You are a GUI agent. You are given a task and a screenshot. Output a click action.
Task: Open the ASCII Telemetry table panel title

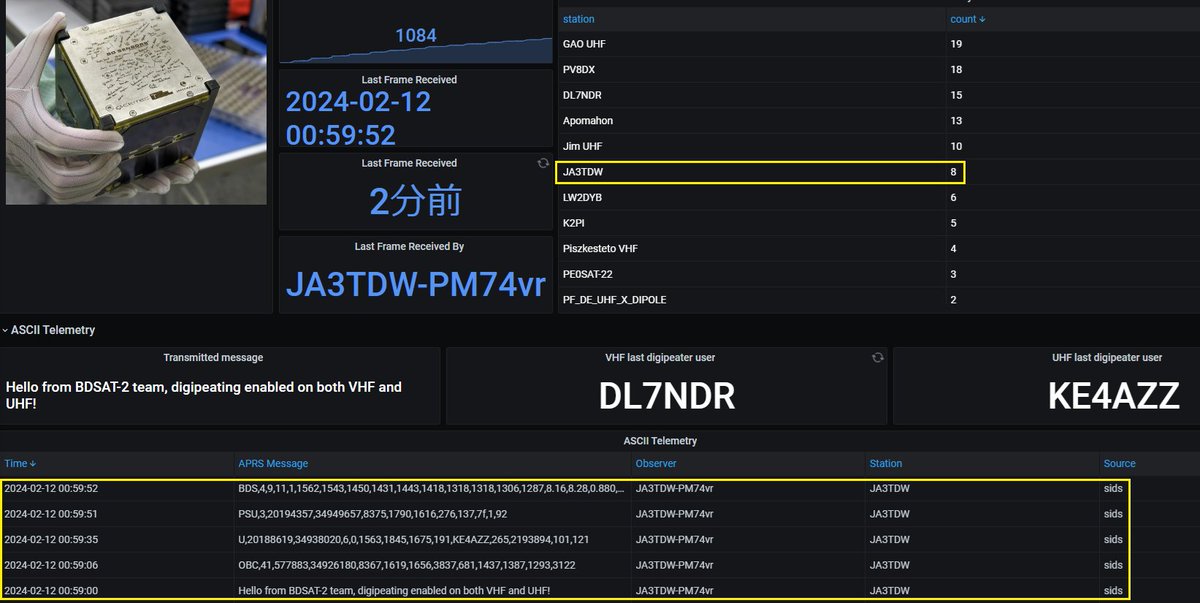pos(660,440)
